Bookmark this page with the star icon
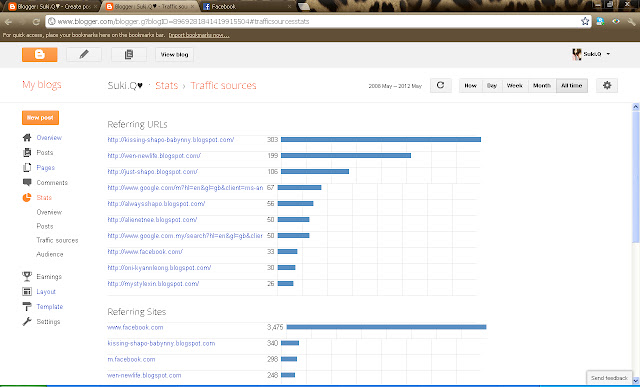Viewport: 640px width, 387px height. coord(585,21)
